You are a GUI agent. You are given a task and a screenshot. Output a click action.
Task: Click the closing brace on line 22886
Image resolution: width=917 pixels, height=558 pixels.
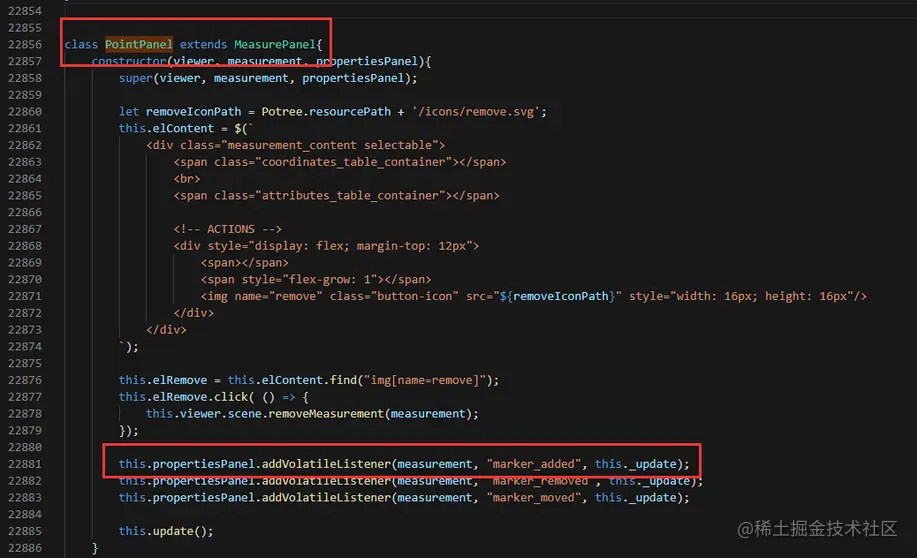[x=95, y=548]
